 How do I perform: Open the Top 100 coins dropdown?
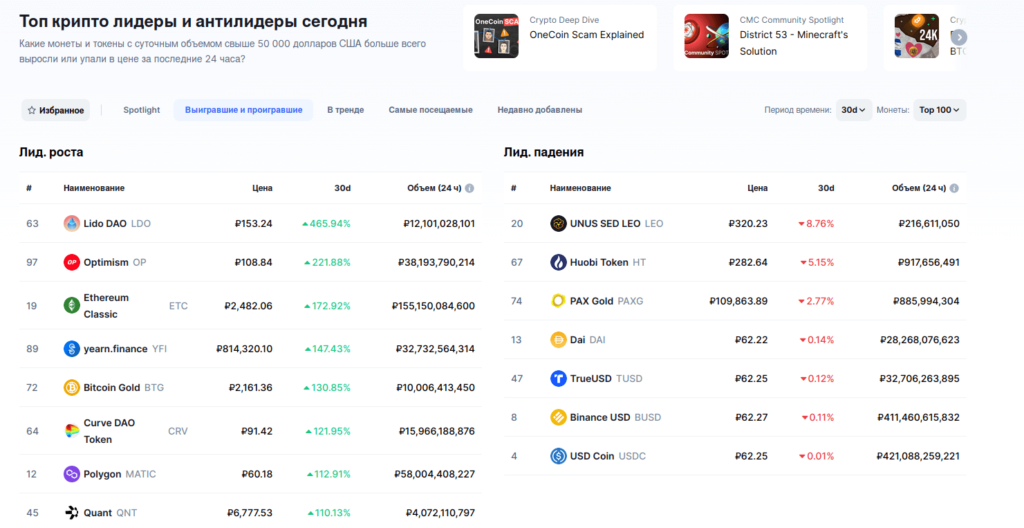(x=939, y=110)
